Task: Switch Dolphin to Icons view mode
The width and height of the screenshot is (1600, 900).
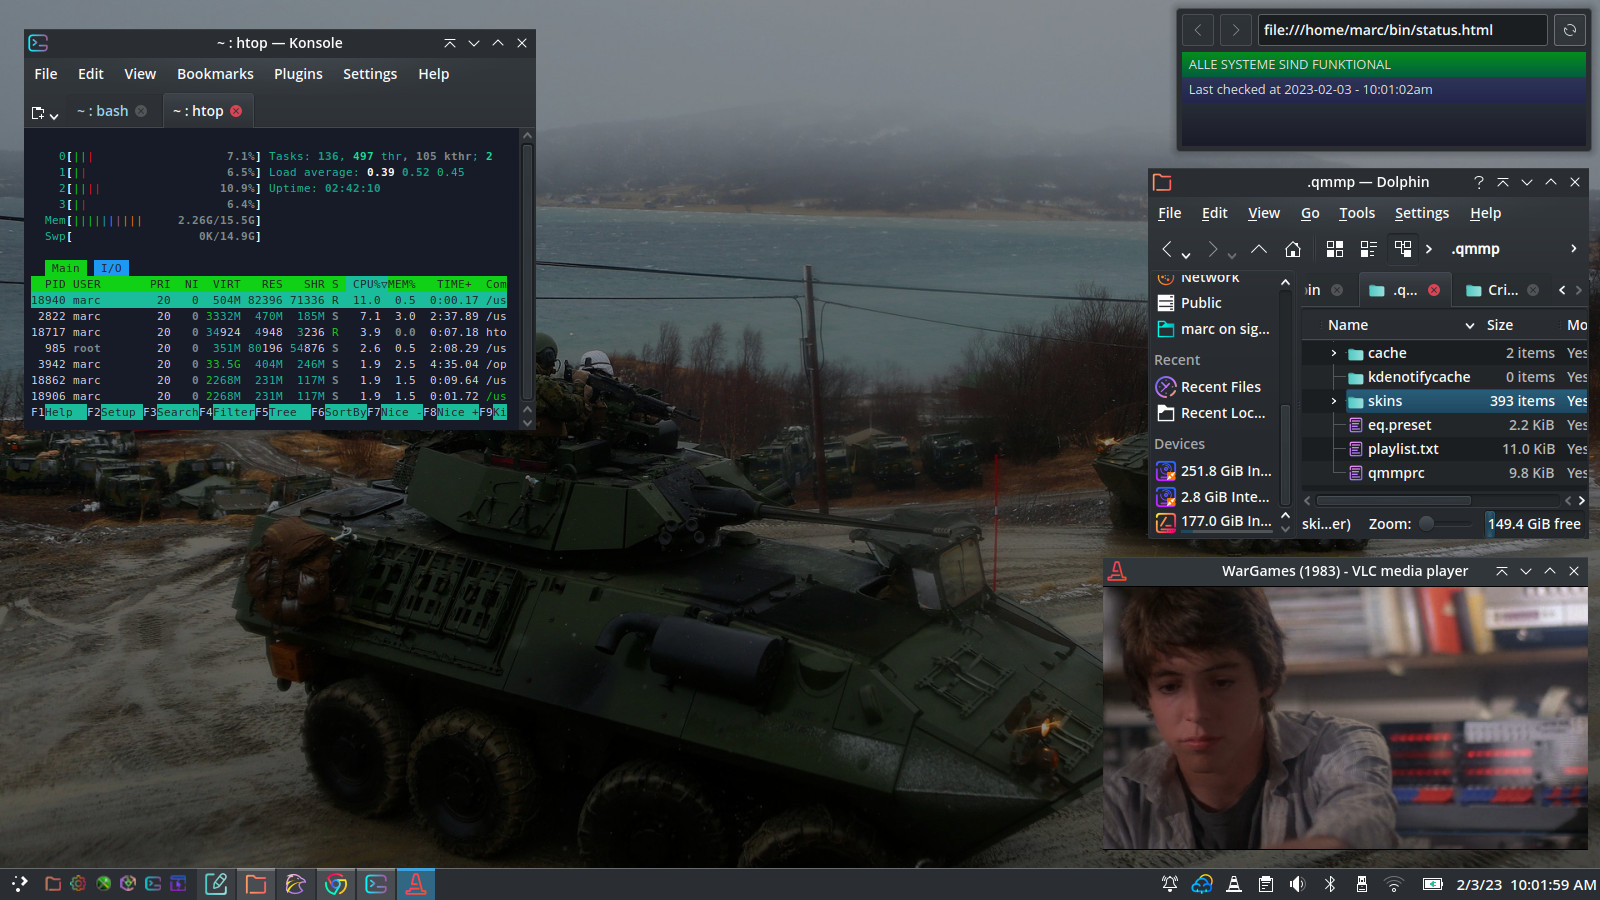Action: click(x=1335, y=249)
